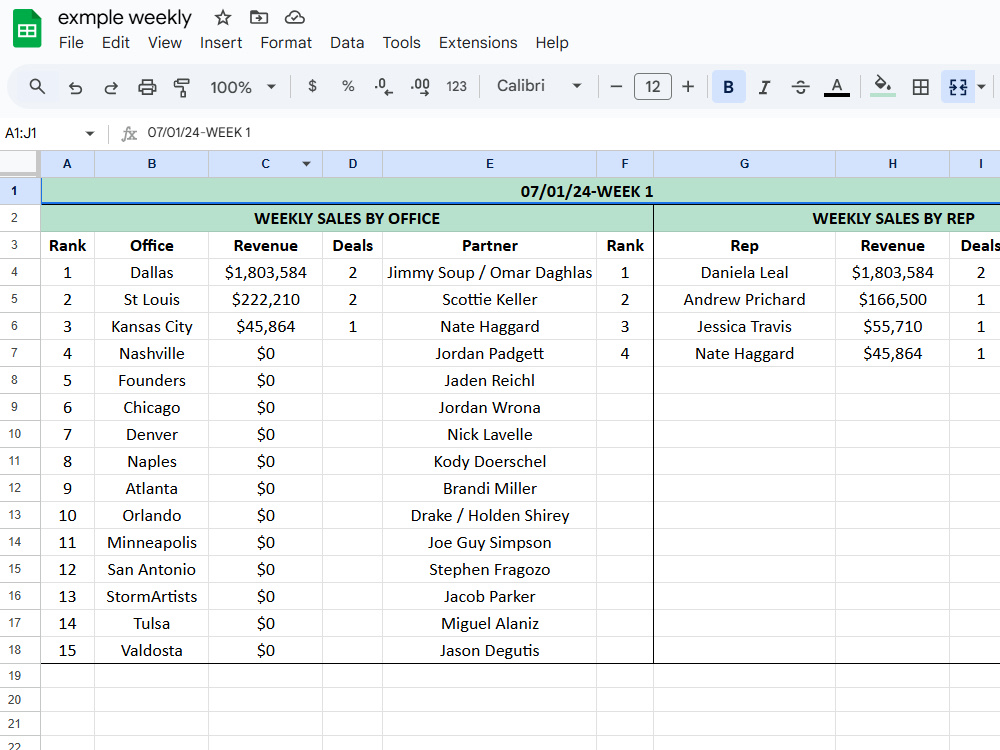Select WEEKLY SALES BY REP header cell

pos(827,218)
